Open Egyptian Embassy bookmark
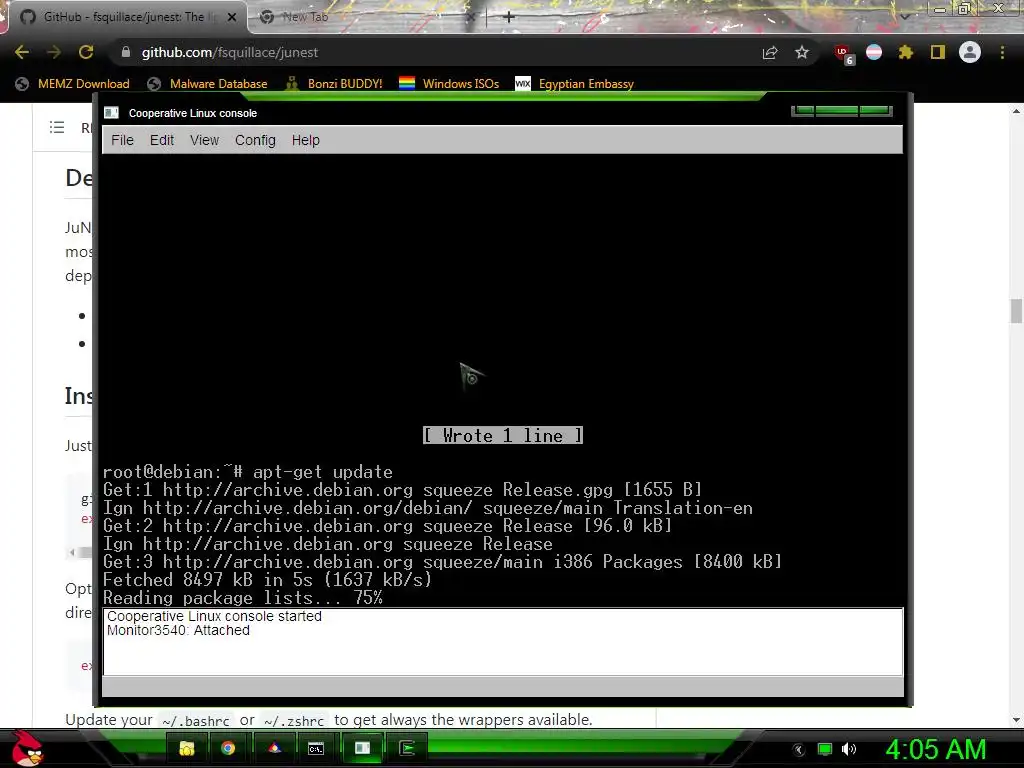The image size is (1024, 768). click(575, 84)
